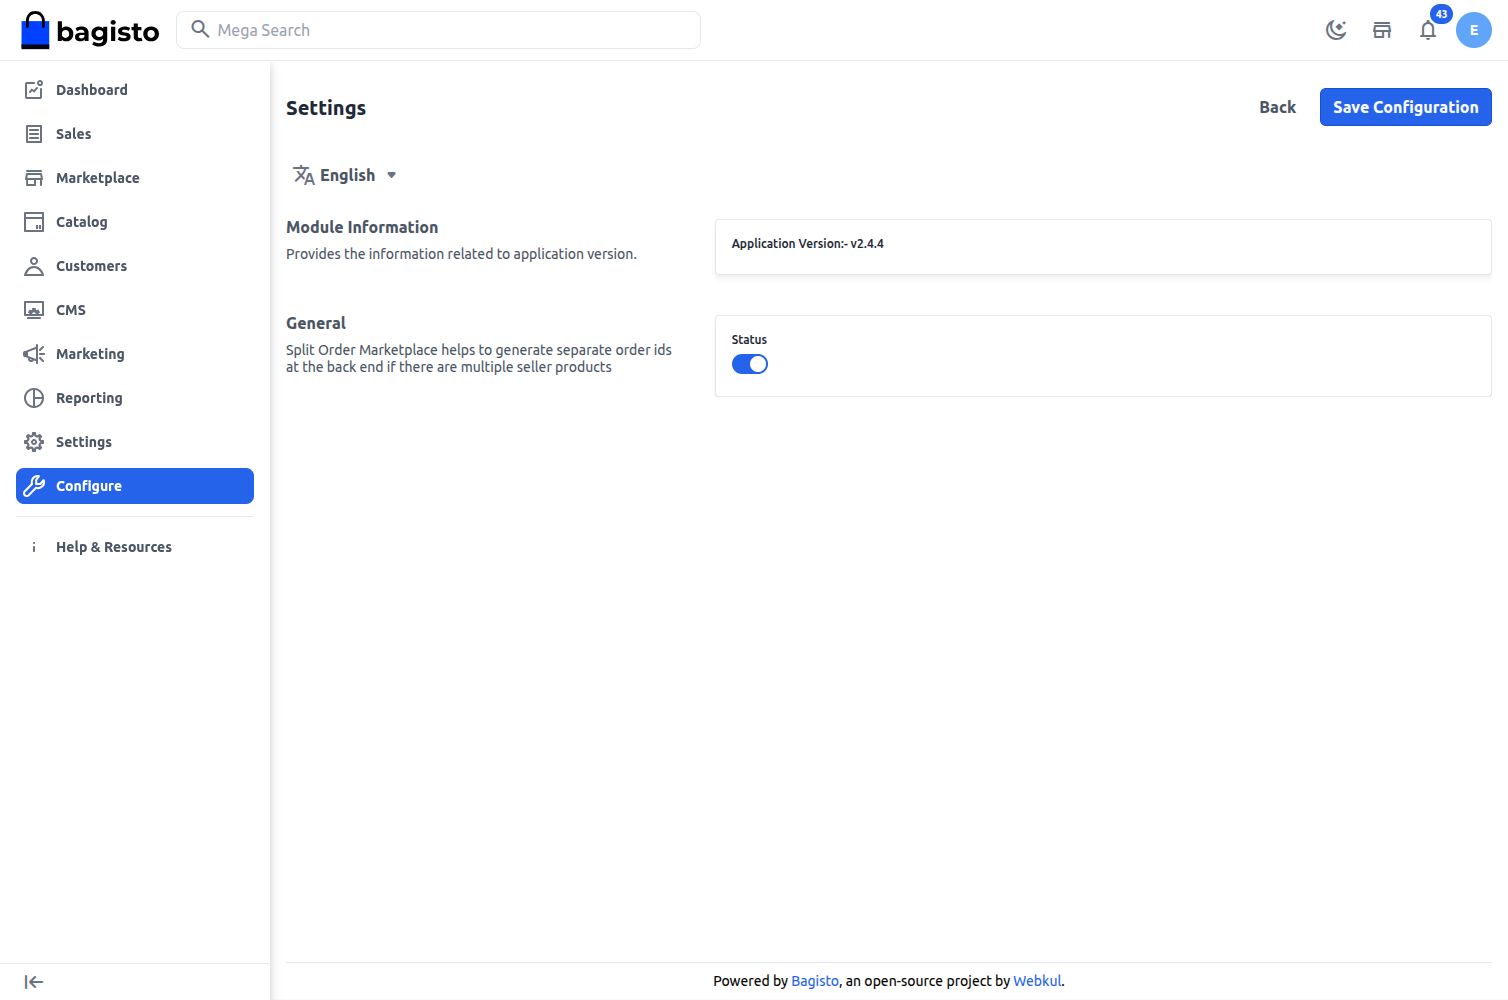Click the Customers person icon

(34, 266)
